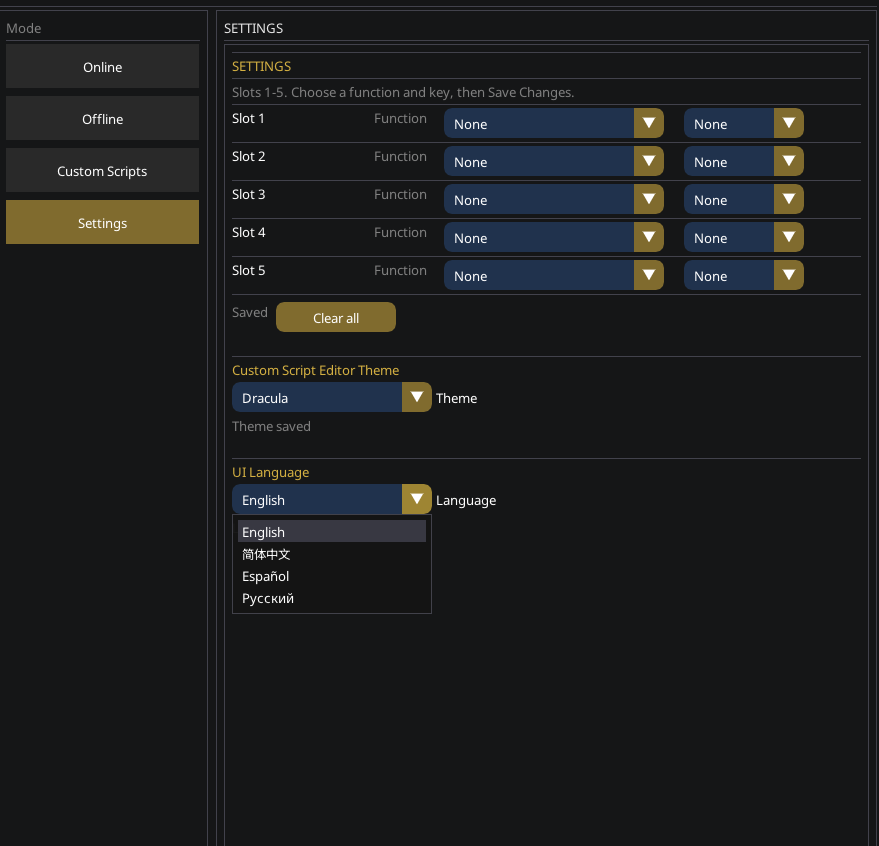Open the Slot 1 Function dropdown
This screenshot has width=879, height=846.
point(554,123)
